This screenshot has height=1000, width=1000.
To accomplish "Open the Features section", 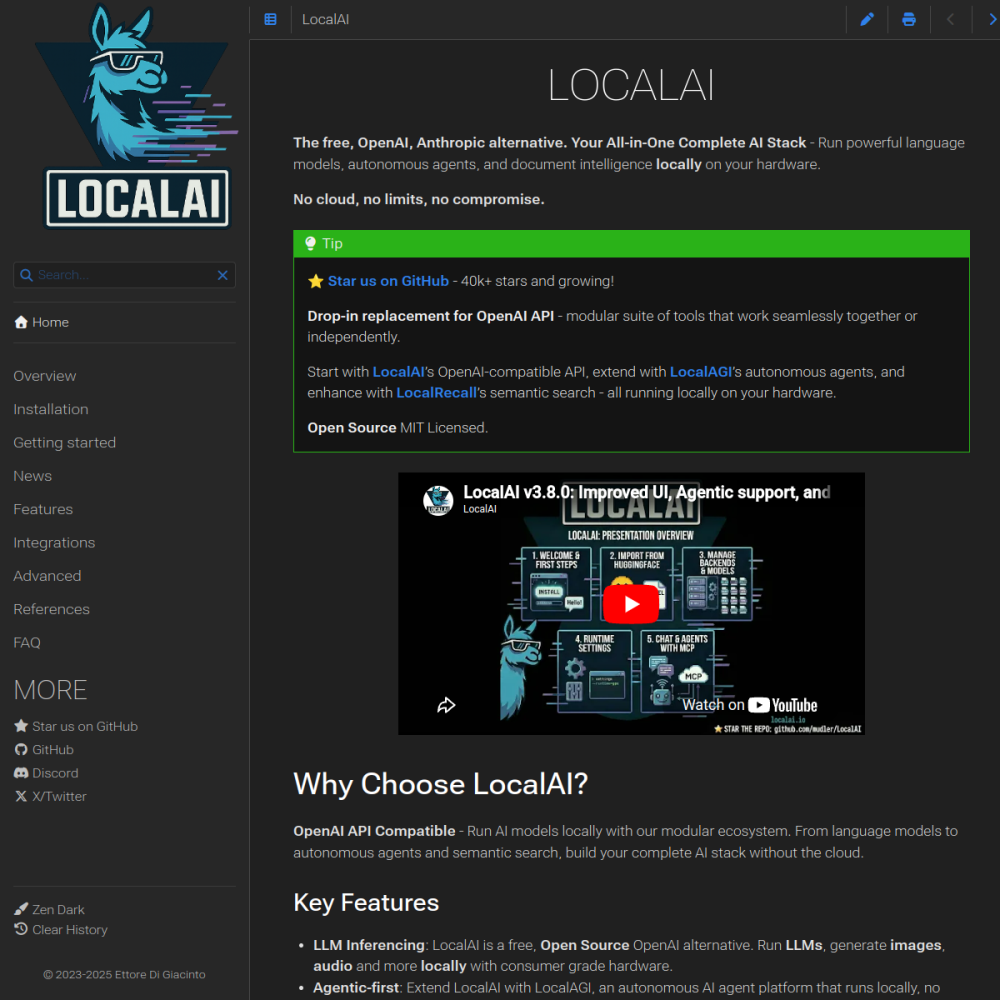I will coord(43,509).
